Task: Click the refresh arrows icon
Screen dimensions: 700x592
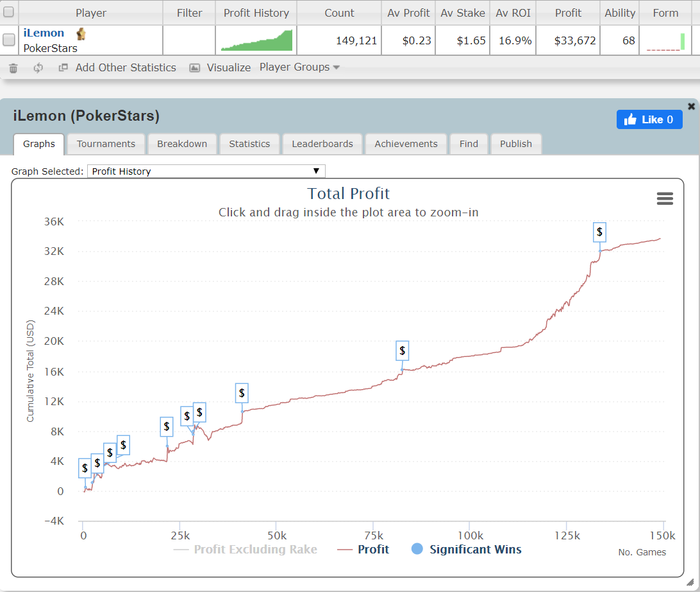Action: point(38,68)
